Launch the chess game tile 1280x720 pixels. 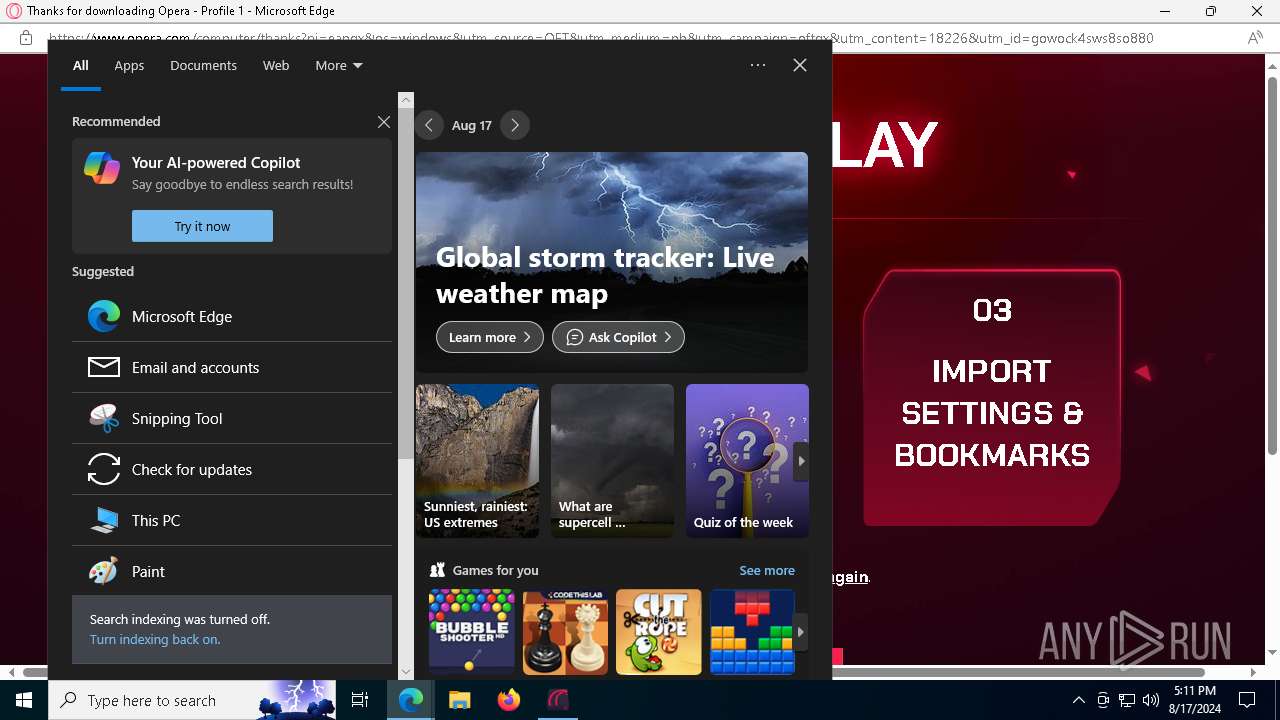[565, 631]
